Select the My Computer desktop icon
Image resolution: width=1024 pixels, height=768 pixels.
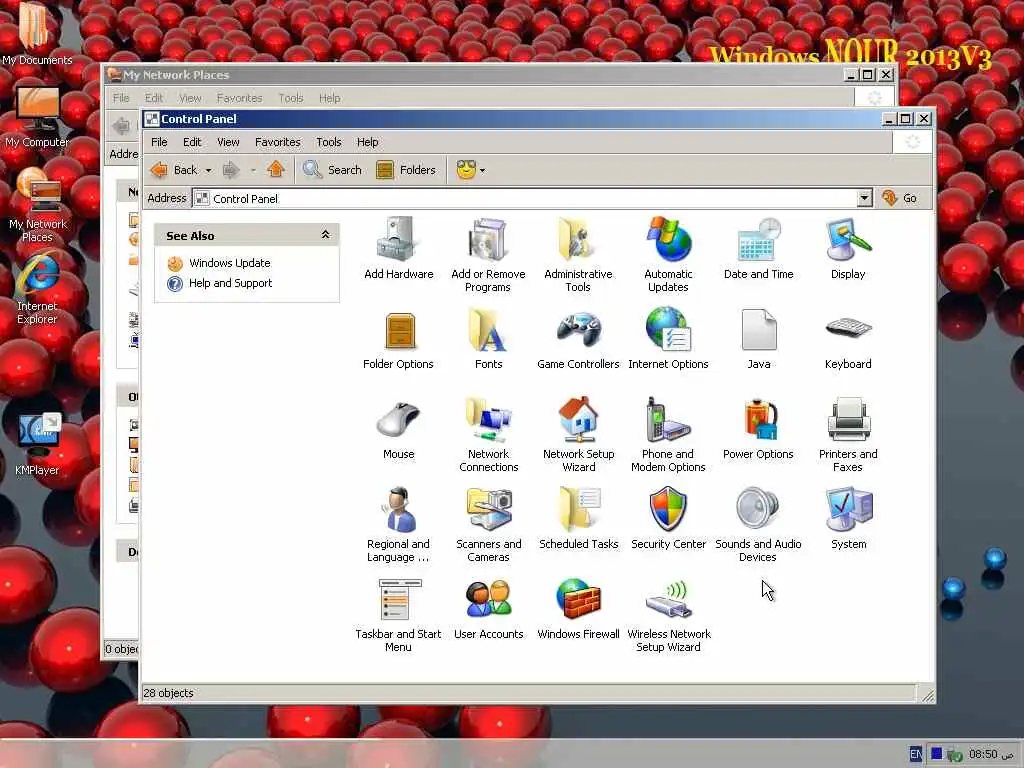pos(37,116)
